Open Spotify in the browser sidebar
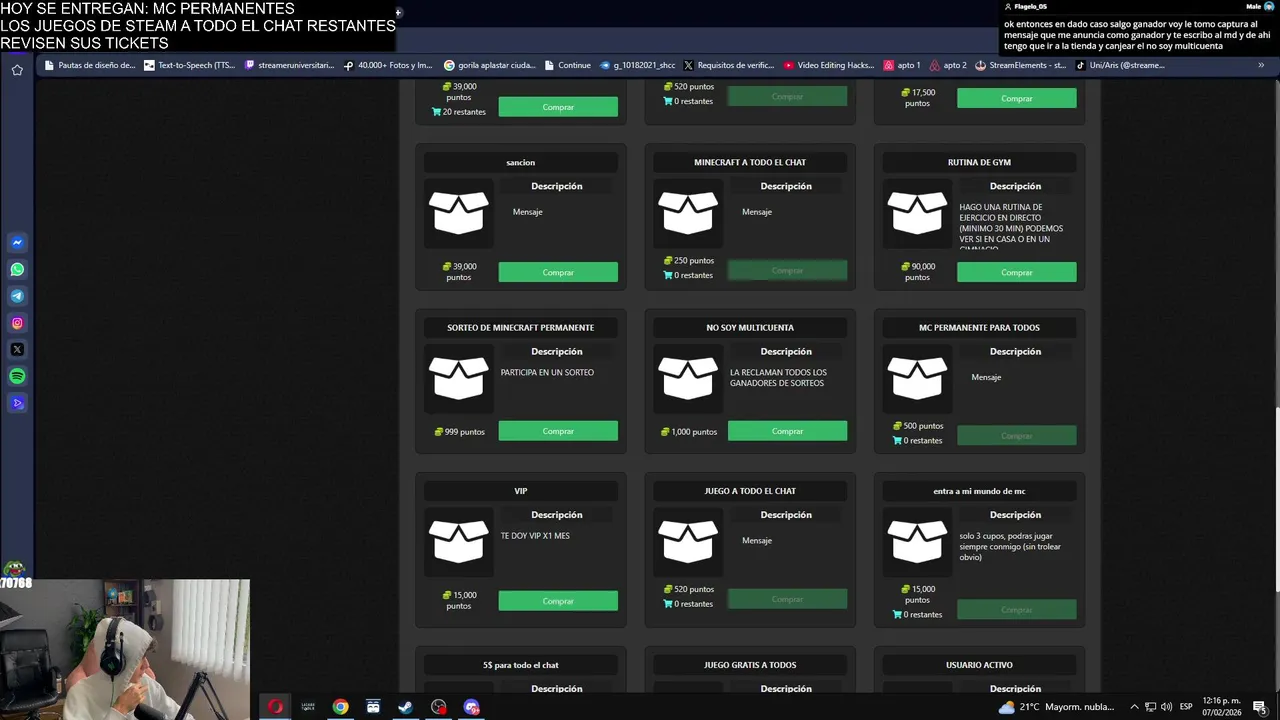The width and height of the screenshot is (1280, 720). pyautogui.click(x=17, y=376)
